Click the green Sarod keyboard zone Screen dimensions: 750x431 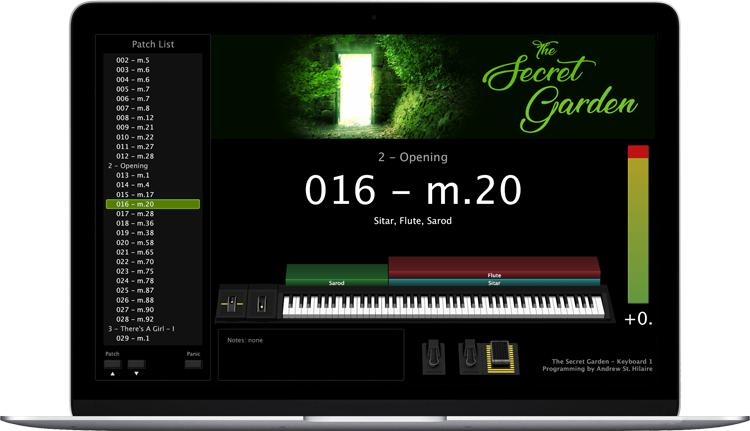click(337, 275)
